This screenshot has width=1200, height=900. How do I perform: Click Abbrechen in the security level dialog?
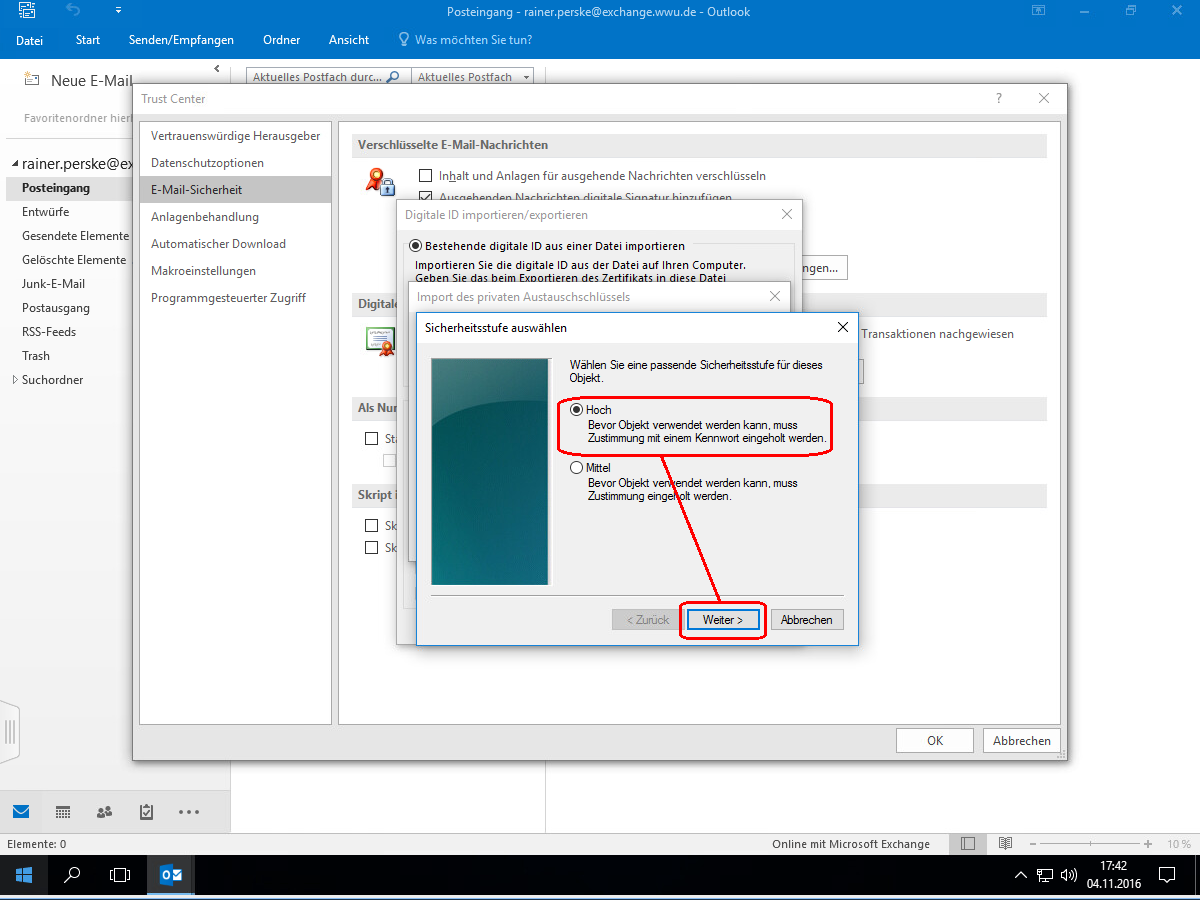(x=806, y=620)
